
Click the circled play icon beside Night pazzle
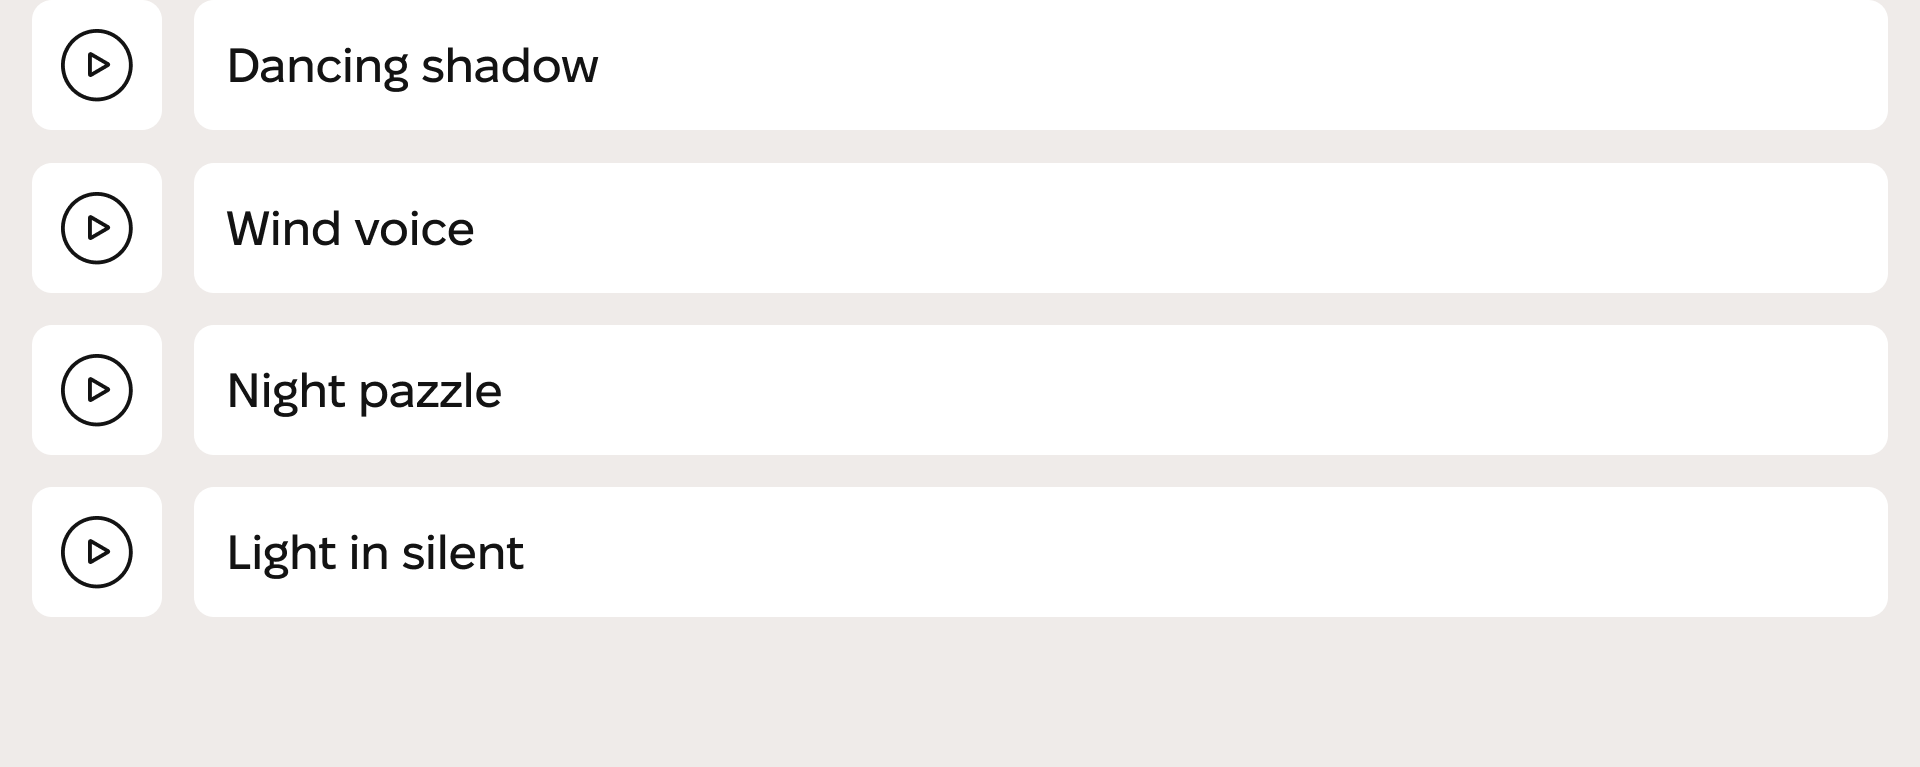(97, 390)
